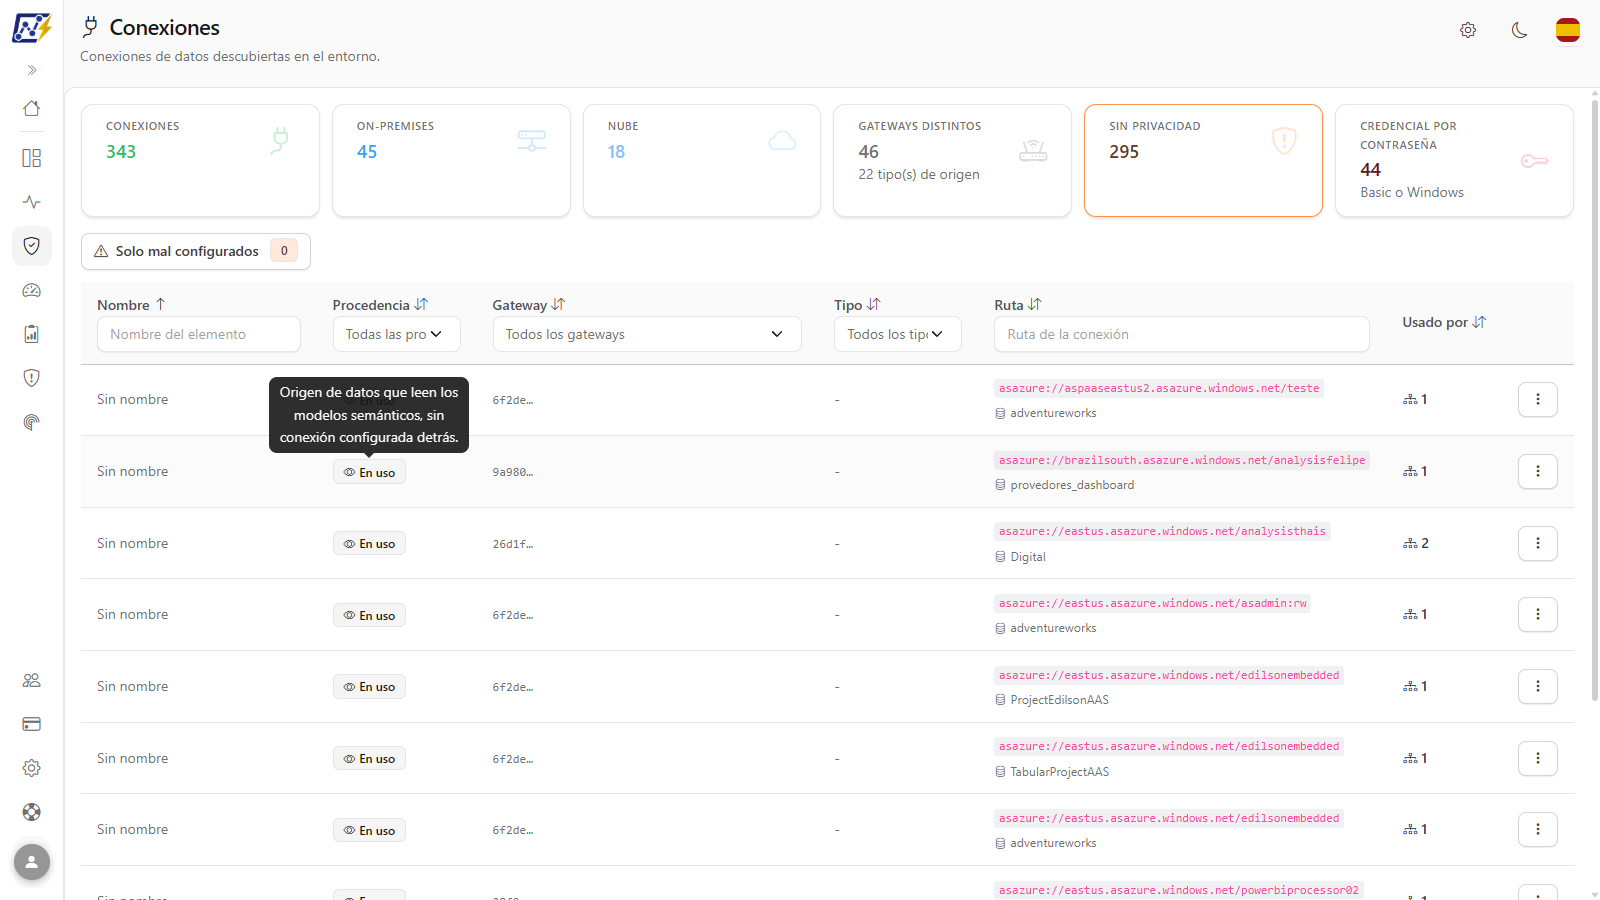Open the report document icon in sidebar
Viewport: 1600px width, 900px height.
click(x=32, y=334)
